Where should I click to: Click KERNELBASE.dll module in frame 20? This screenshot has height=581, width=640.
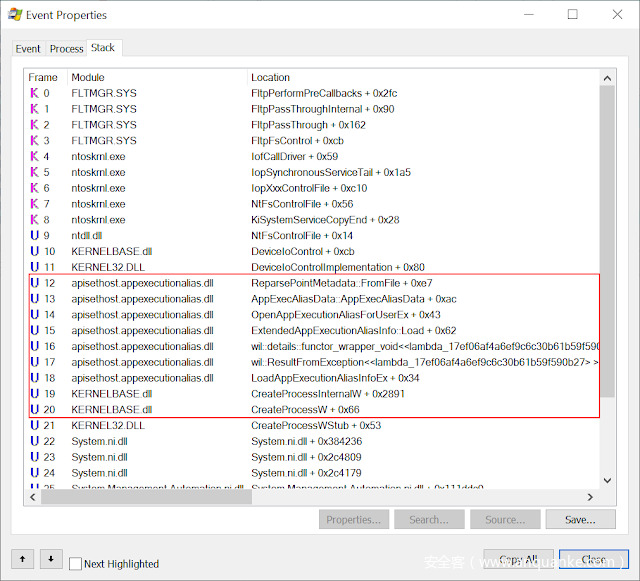point(112,410)
